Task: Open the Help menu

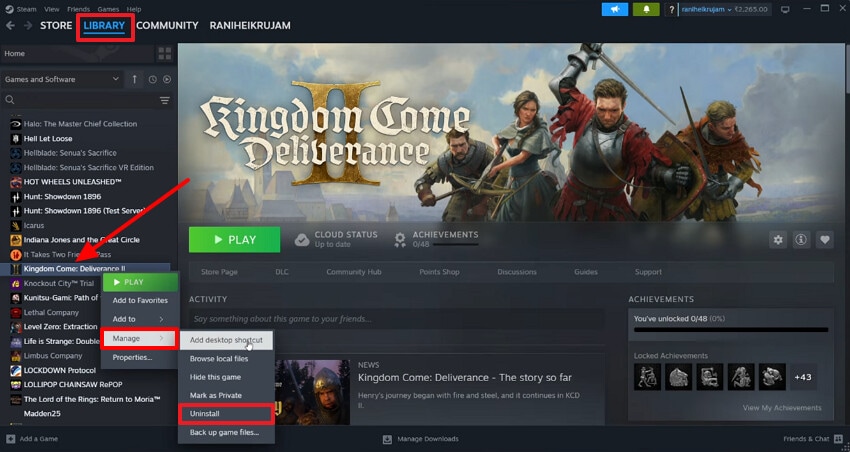Action: click(134, 9)
